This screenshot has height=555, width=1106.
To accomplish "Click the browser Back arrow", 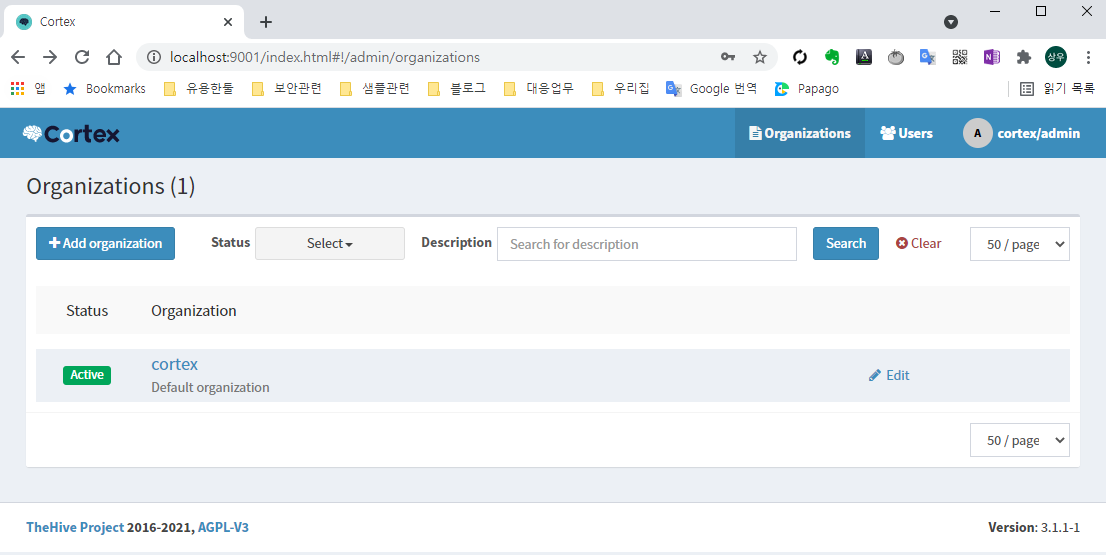I will click(x=18, y=57).
